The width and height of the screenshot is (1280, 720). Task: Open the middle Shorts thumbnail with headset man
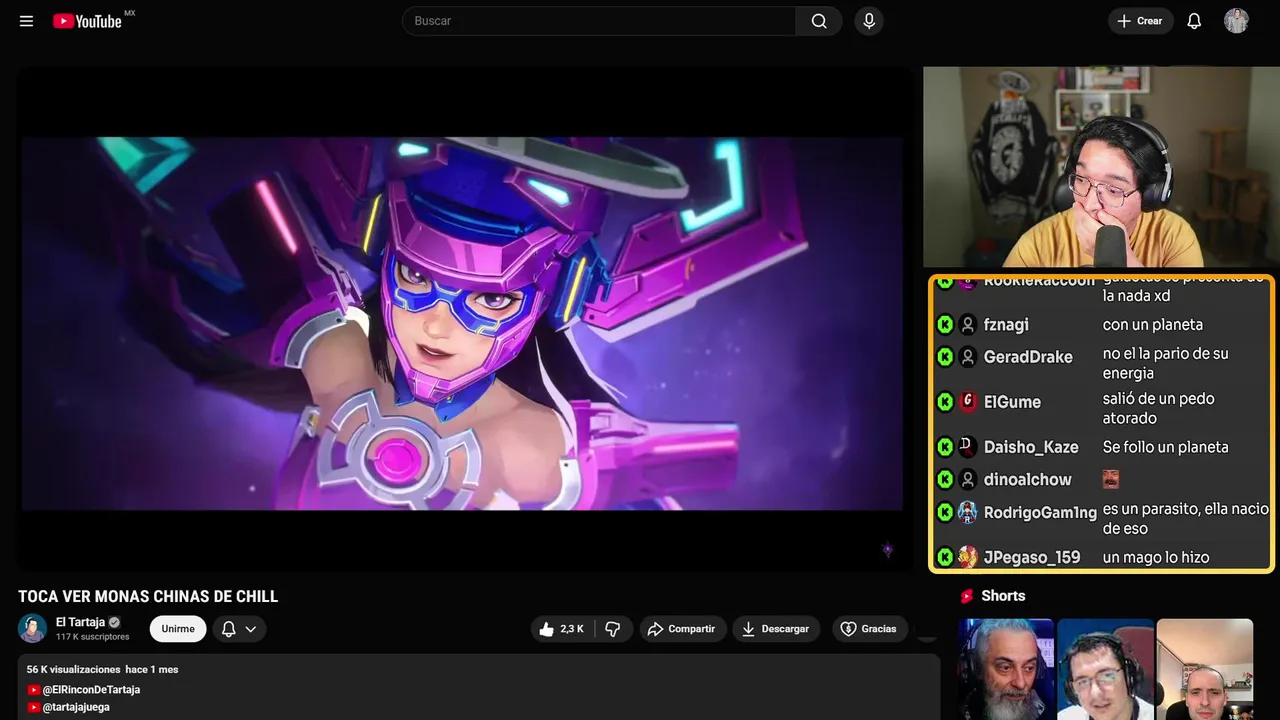pyautogui.click(x=1105, y=669)
